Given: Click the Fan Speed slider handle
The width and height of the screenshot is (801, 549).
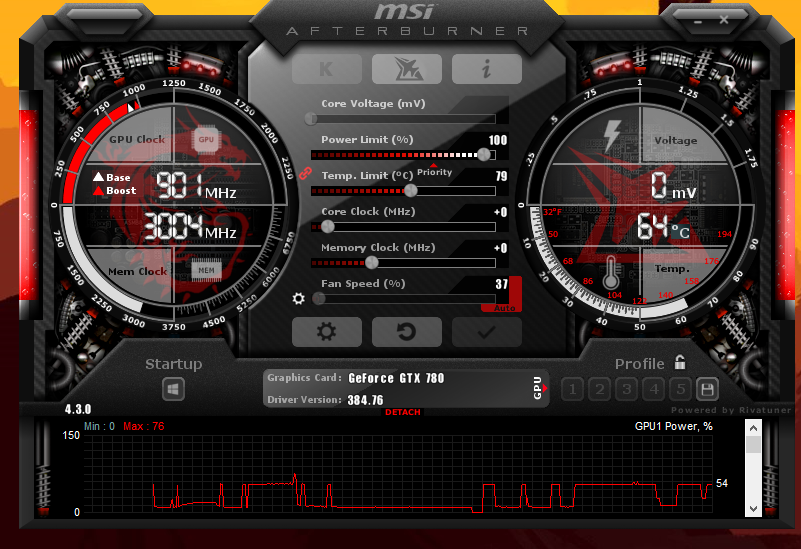Looking at the screenshot, I should [x=318, y=299].
